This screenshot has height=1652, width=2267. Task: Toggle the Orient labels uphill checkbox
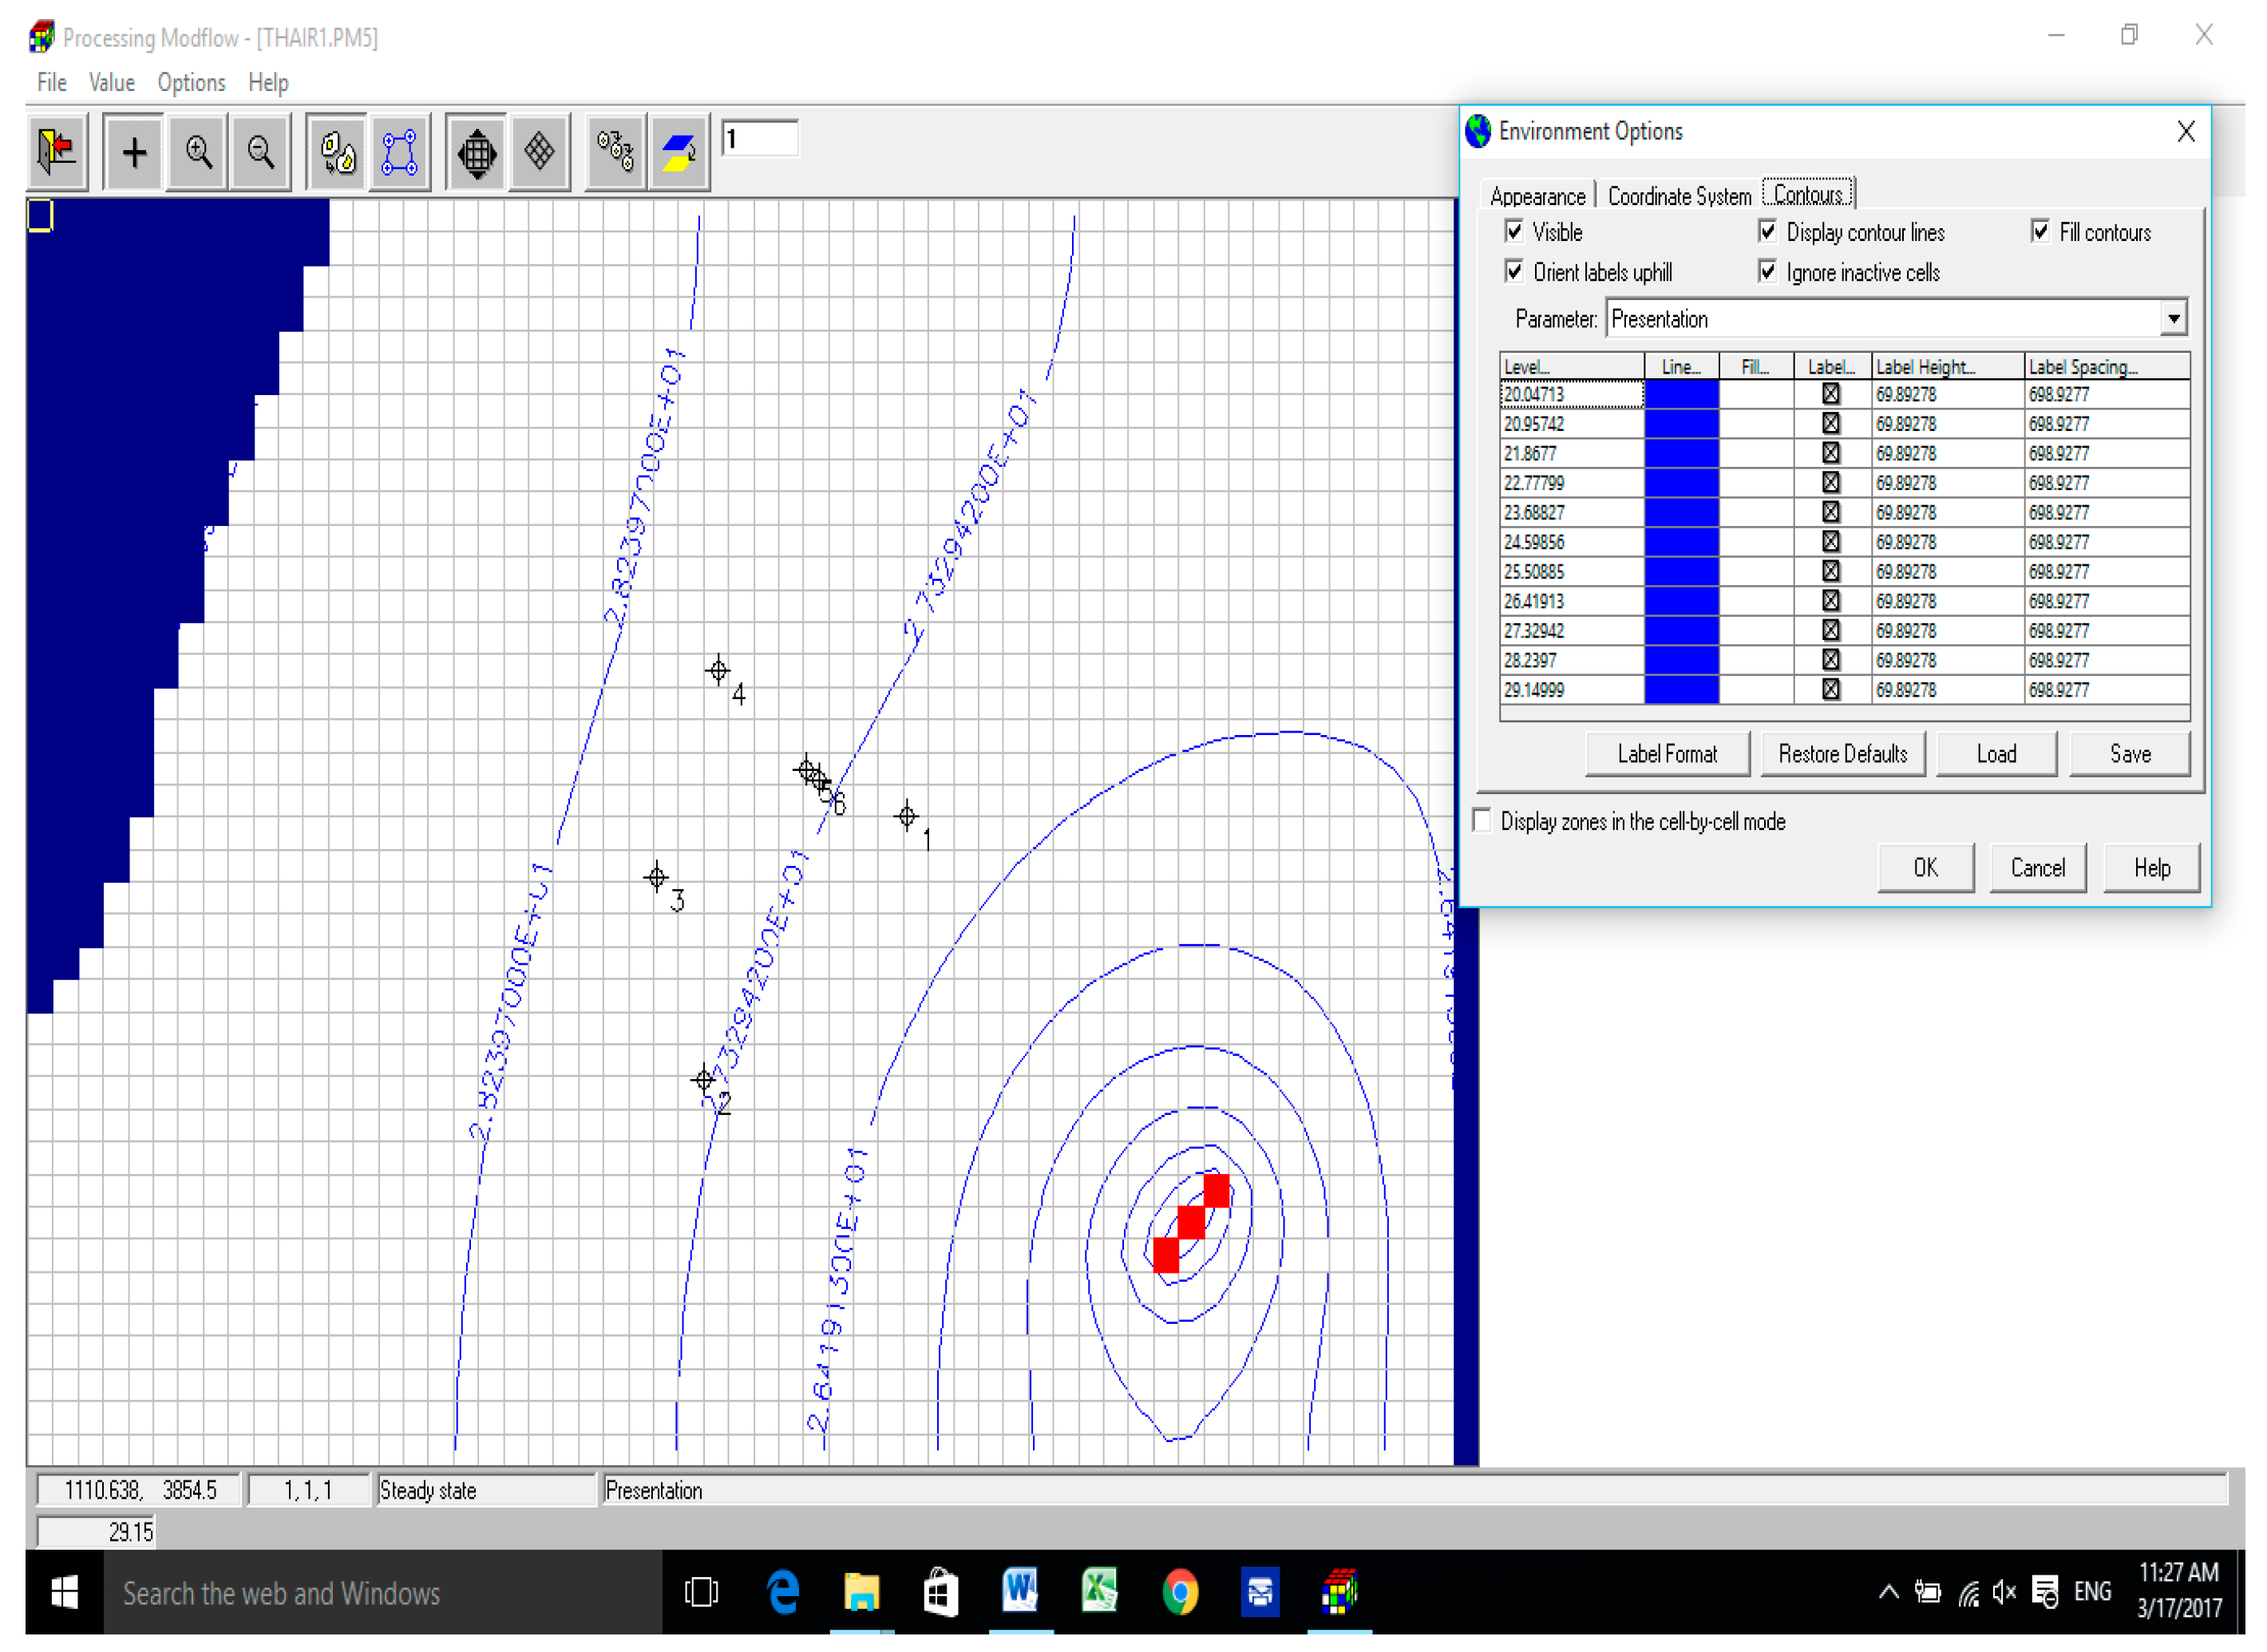pyautogui.click(x=1513, y=272)
